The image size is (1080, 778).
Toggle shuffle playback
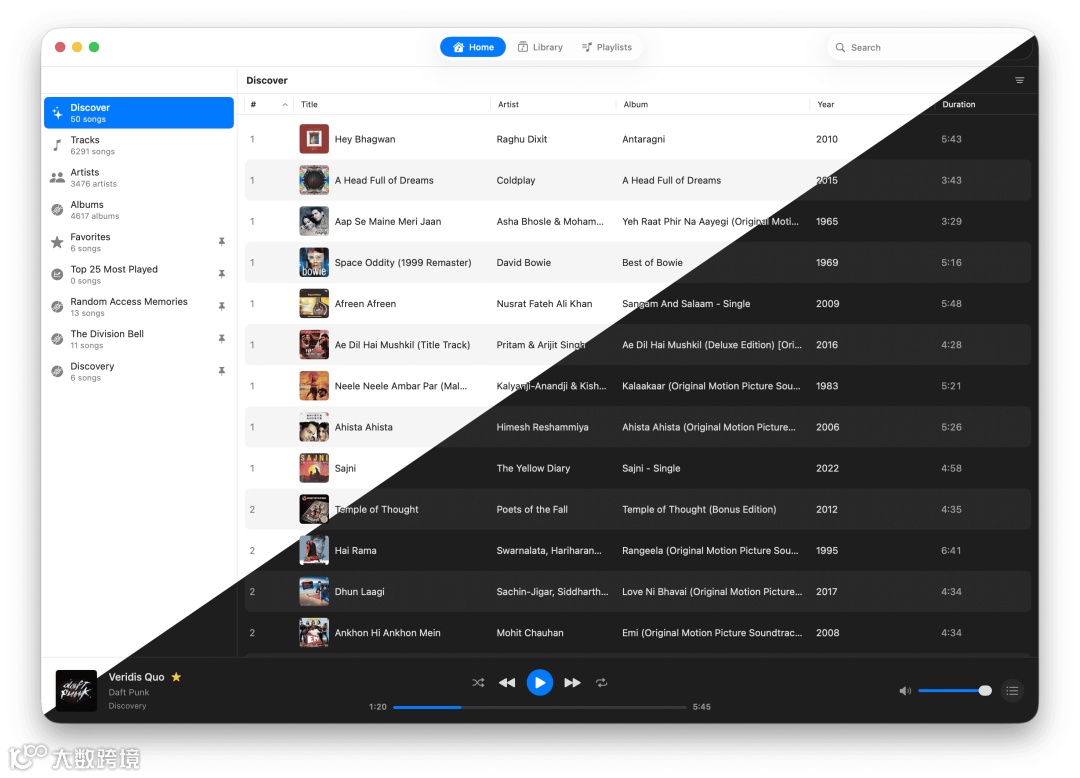click(x=478, y=682)
